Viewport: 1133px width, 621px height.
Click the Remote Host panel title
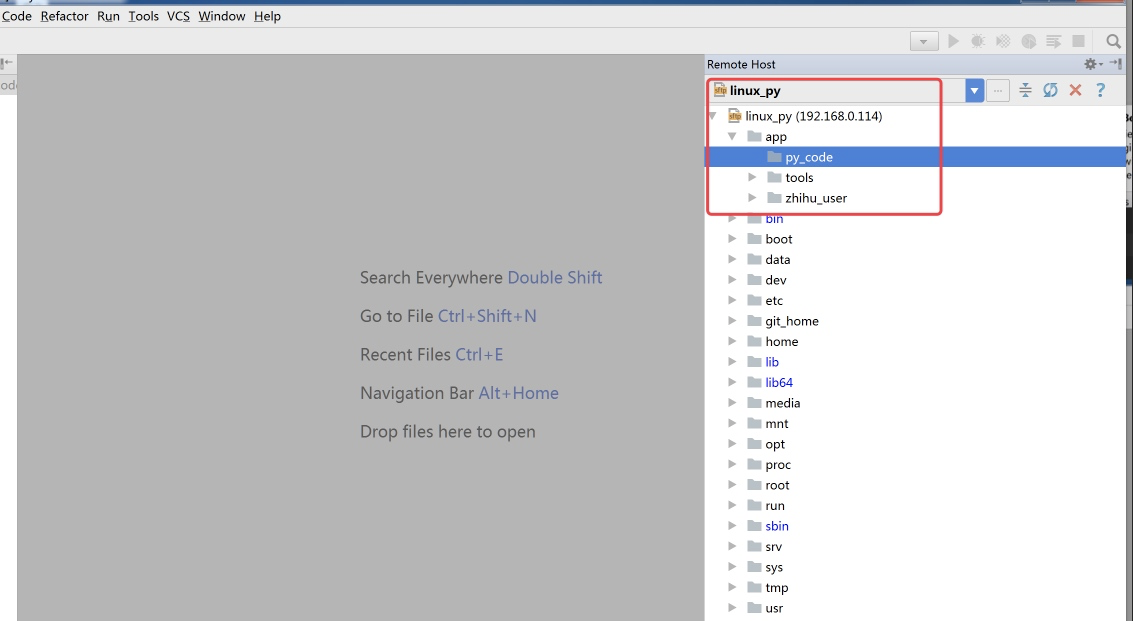click(x=741, y=64)
